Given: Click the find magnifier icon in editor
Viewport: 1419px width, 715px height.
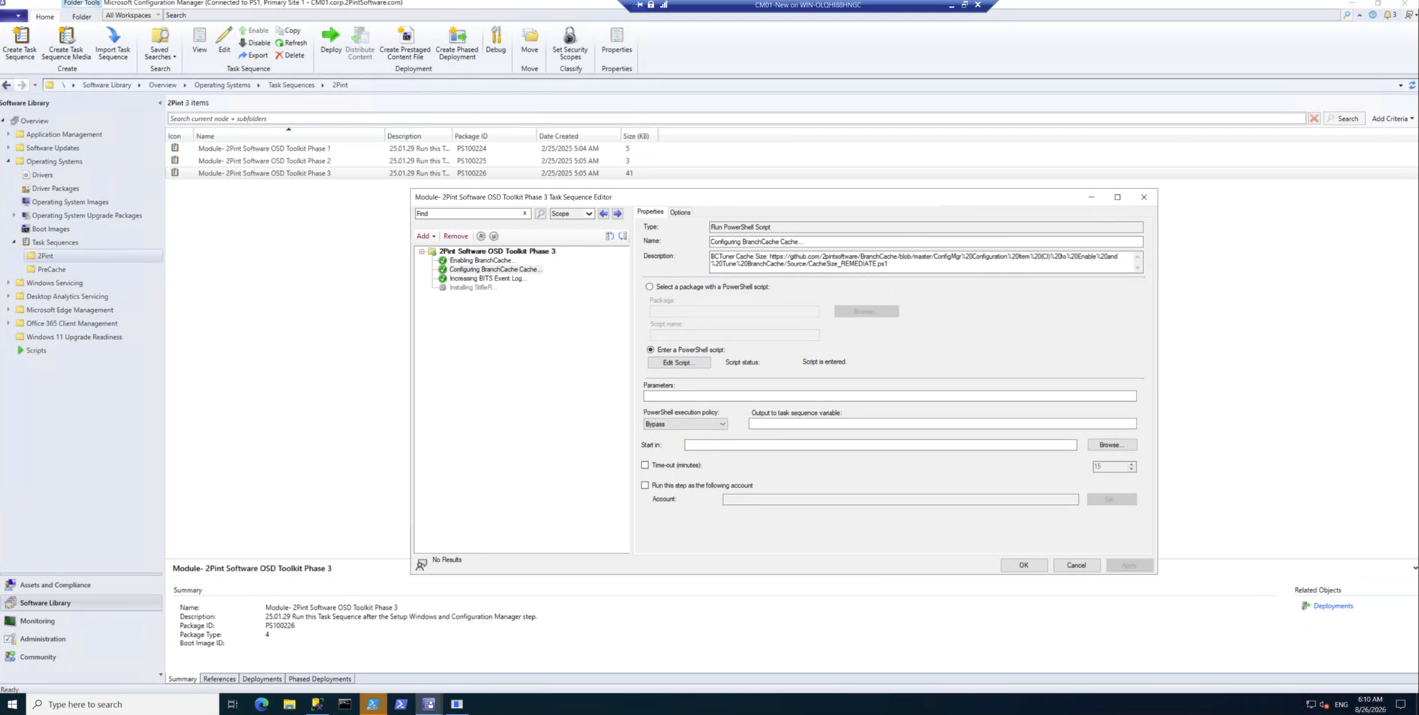Looking at the screenshot, I should click(540, 214).
